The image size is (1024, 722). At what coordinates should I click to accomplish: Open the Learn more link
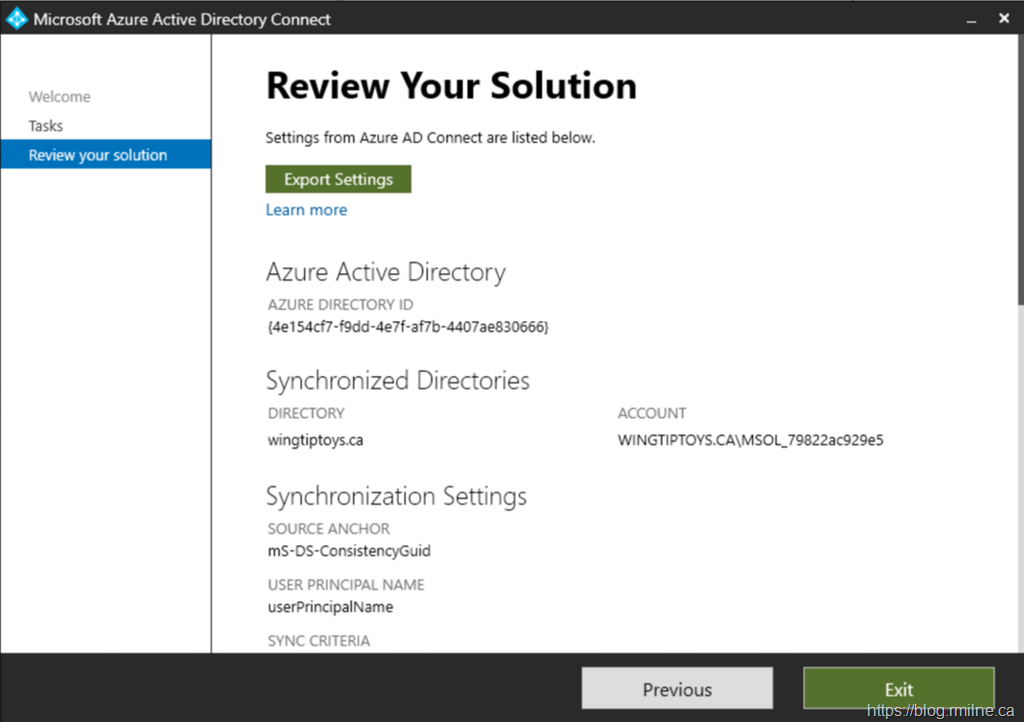(x=306, y=210)
